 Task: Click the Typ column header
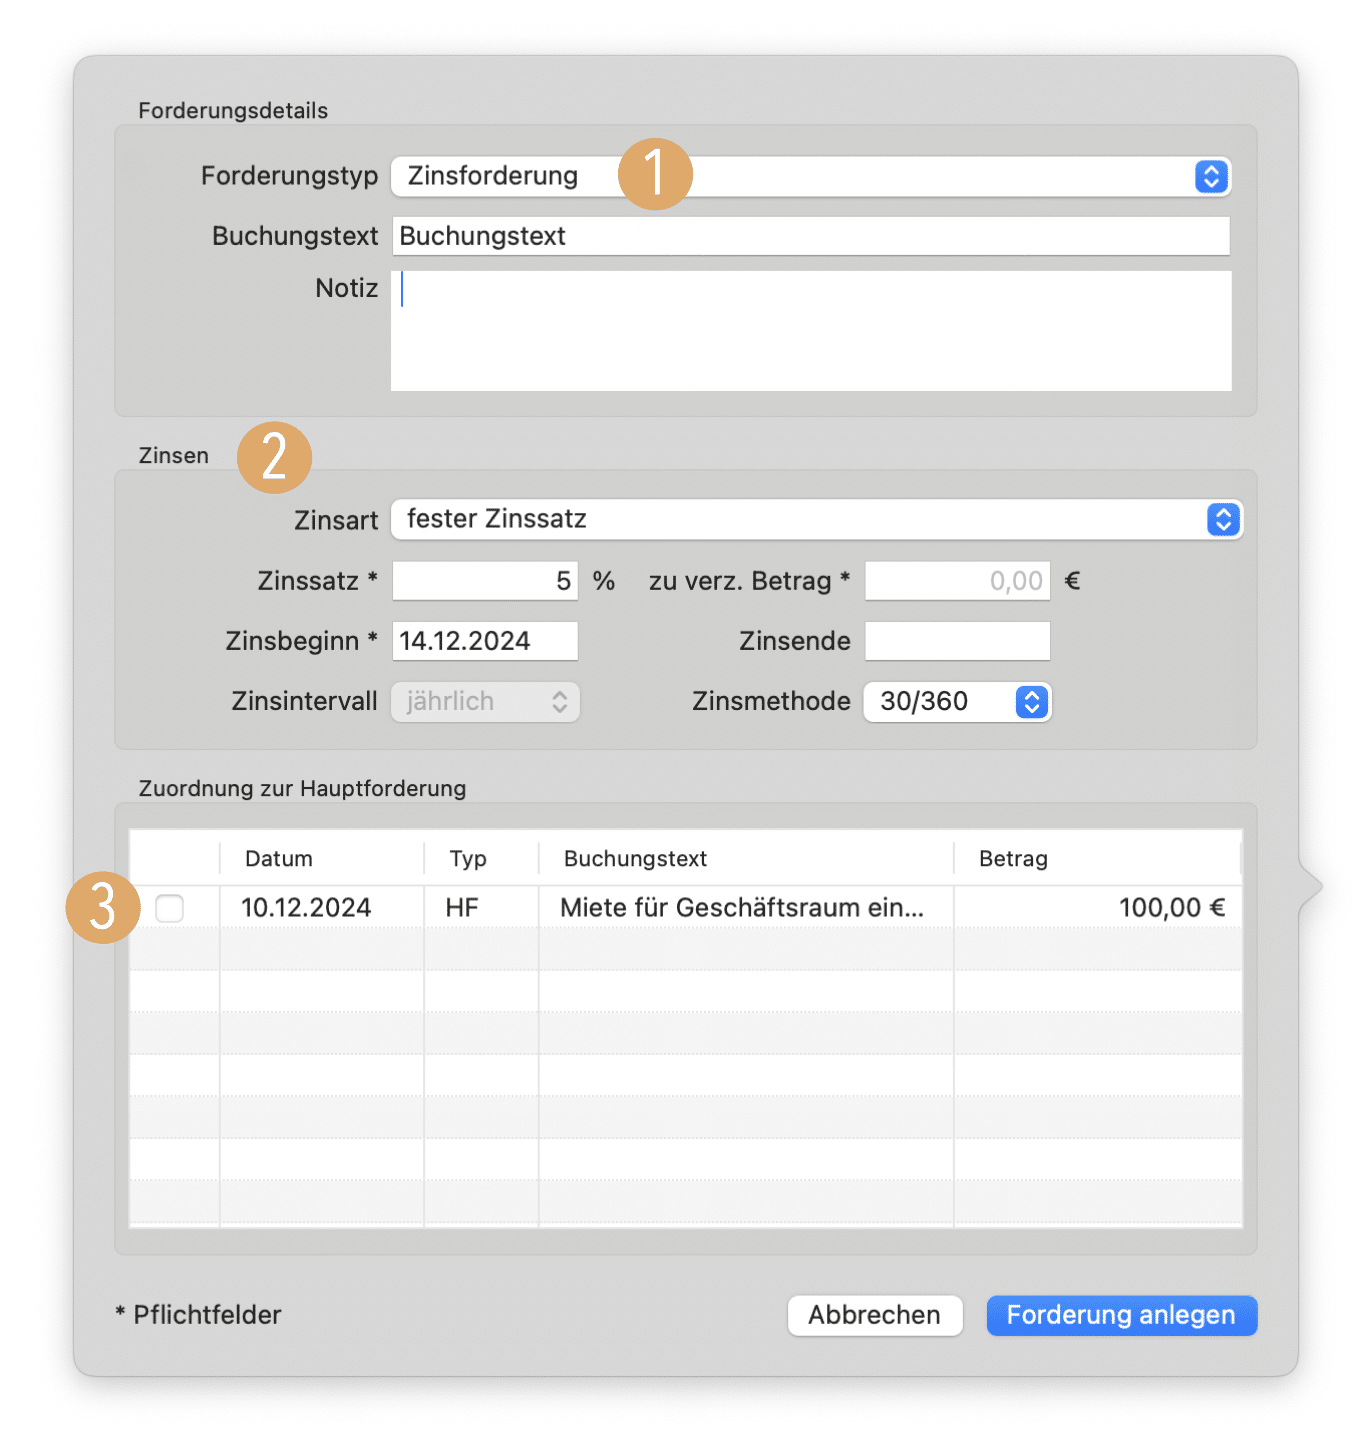click(x=481, y=859)
